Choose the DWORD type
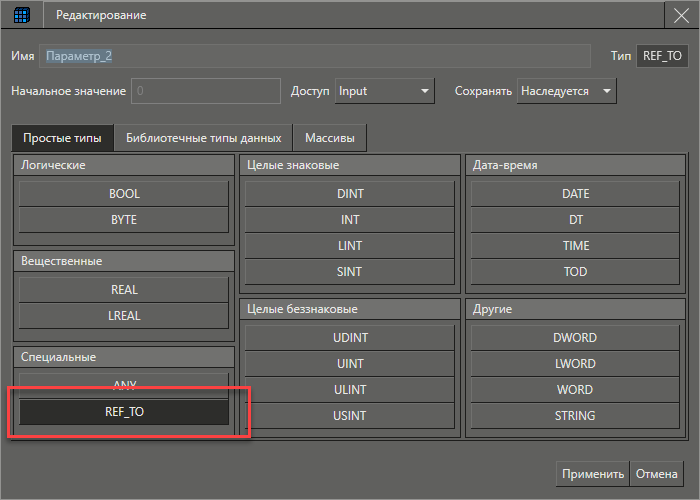This screenshot has width=700, height=500. (575, 337)
